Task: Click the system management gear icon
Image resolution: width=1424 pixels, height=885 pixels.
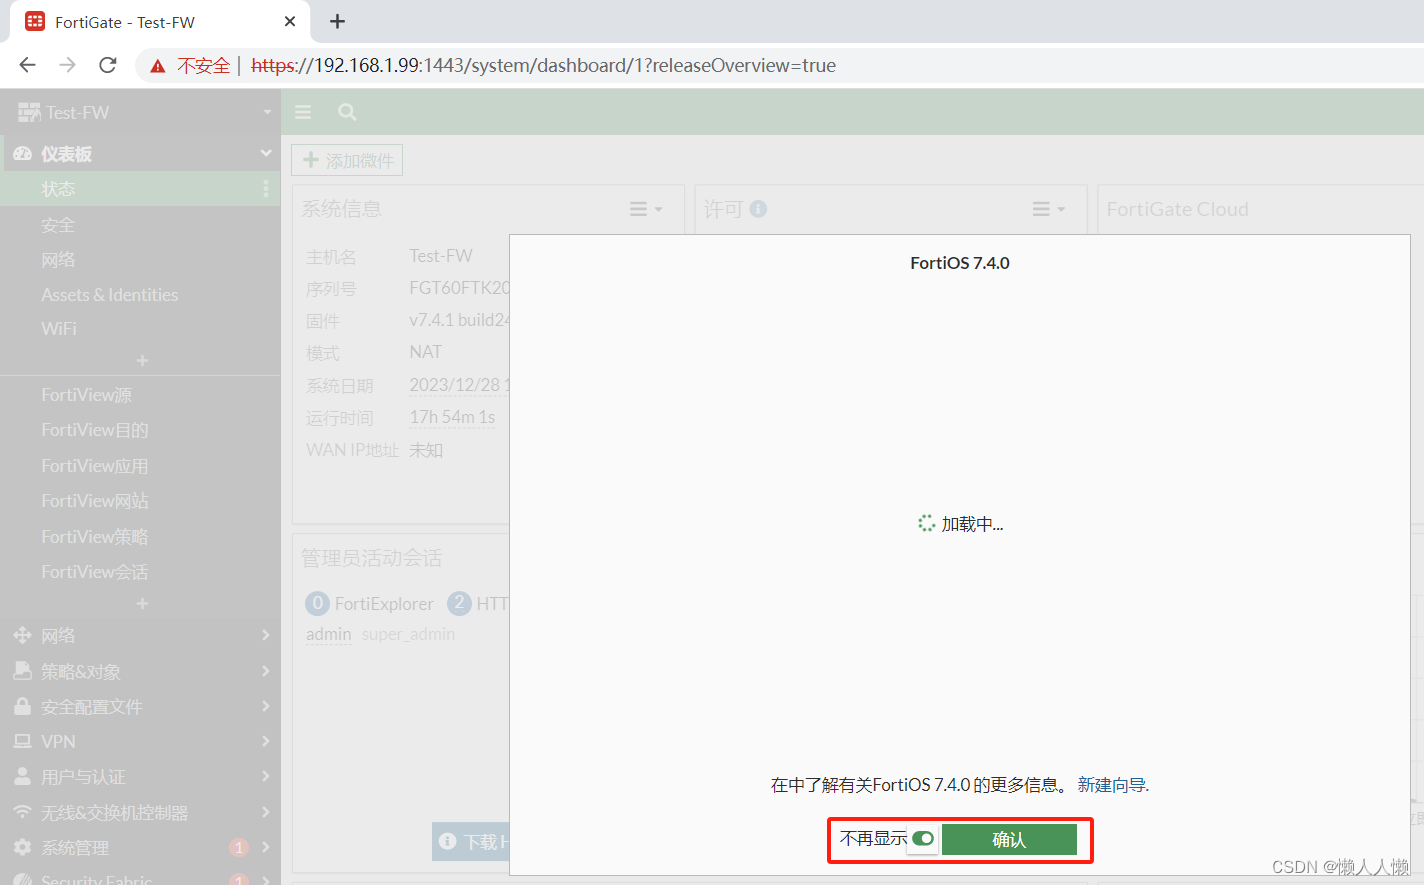Action: coord(22,847)
